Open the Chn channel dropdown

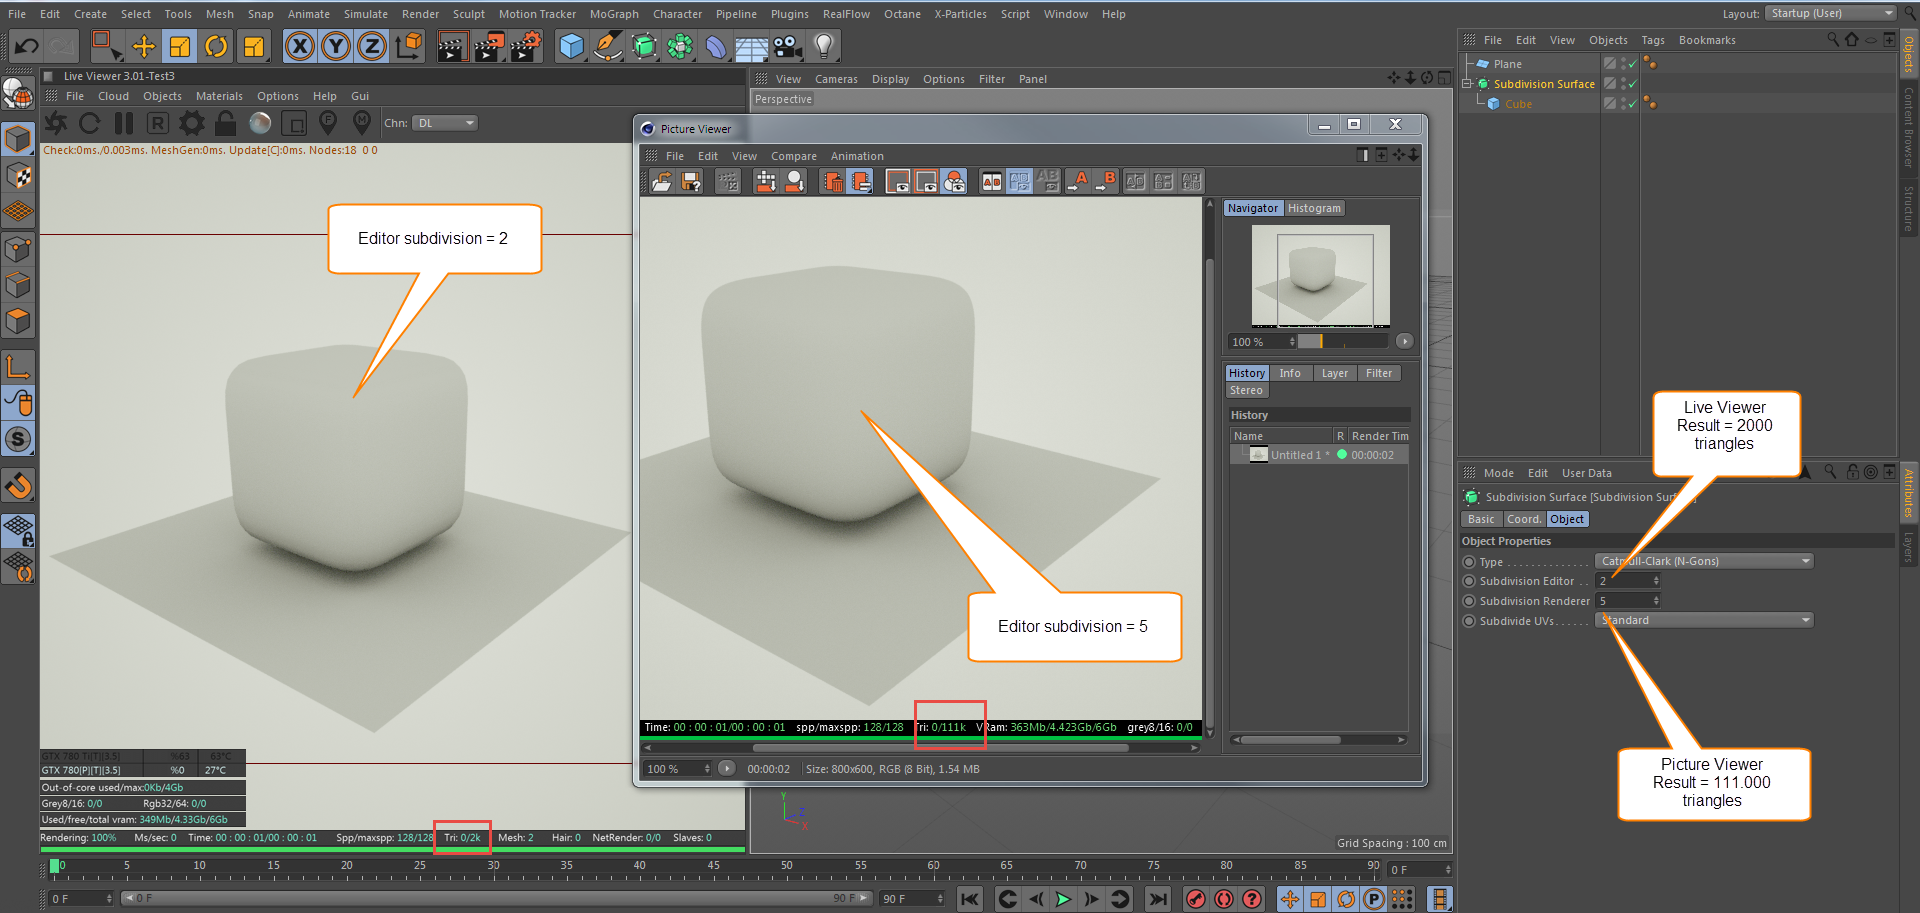point(445,123)
